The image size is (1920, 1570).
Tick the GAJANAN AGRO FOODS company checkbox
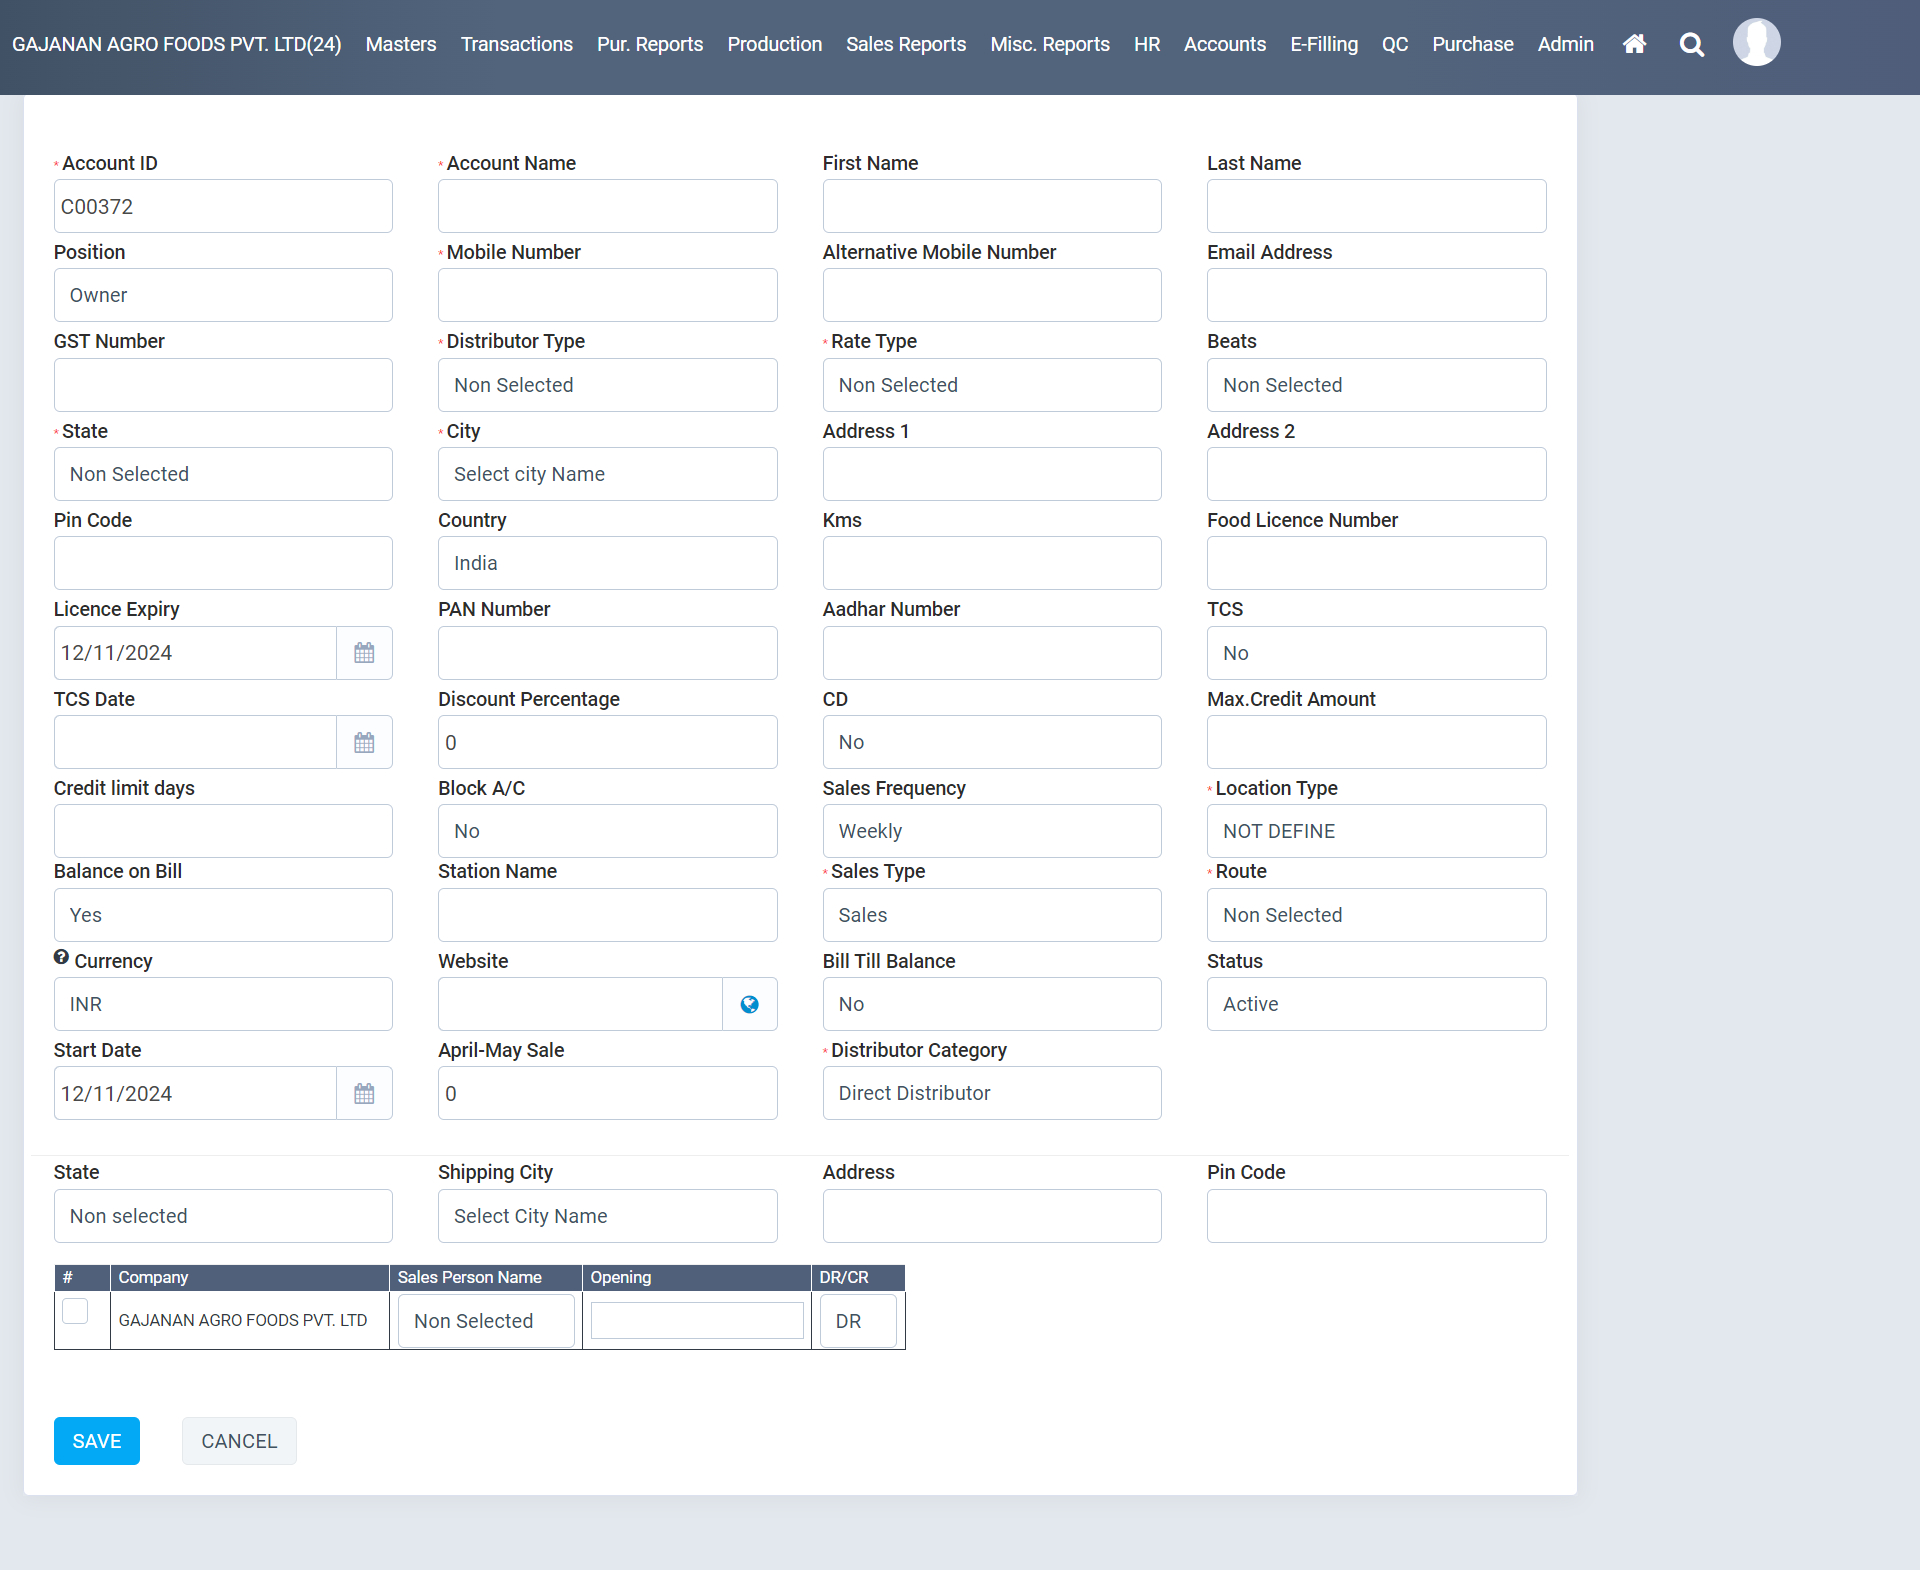point(75,1311)
